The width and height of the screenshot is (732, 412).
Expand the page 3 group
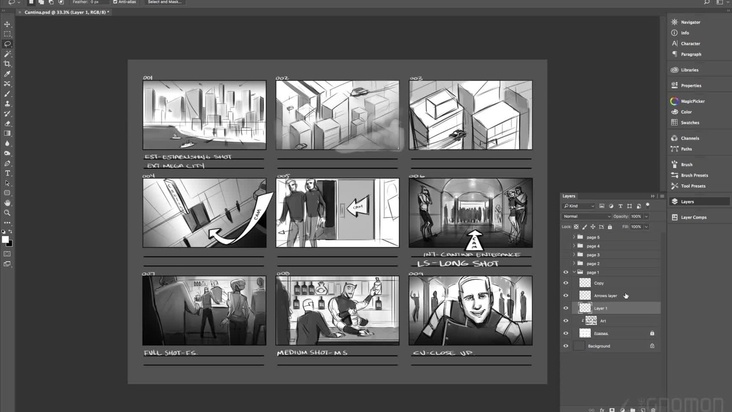click(574, 255)
